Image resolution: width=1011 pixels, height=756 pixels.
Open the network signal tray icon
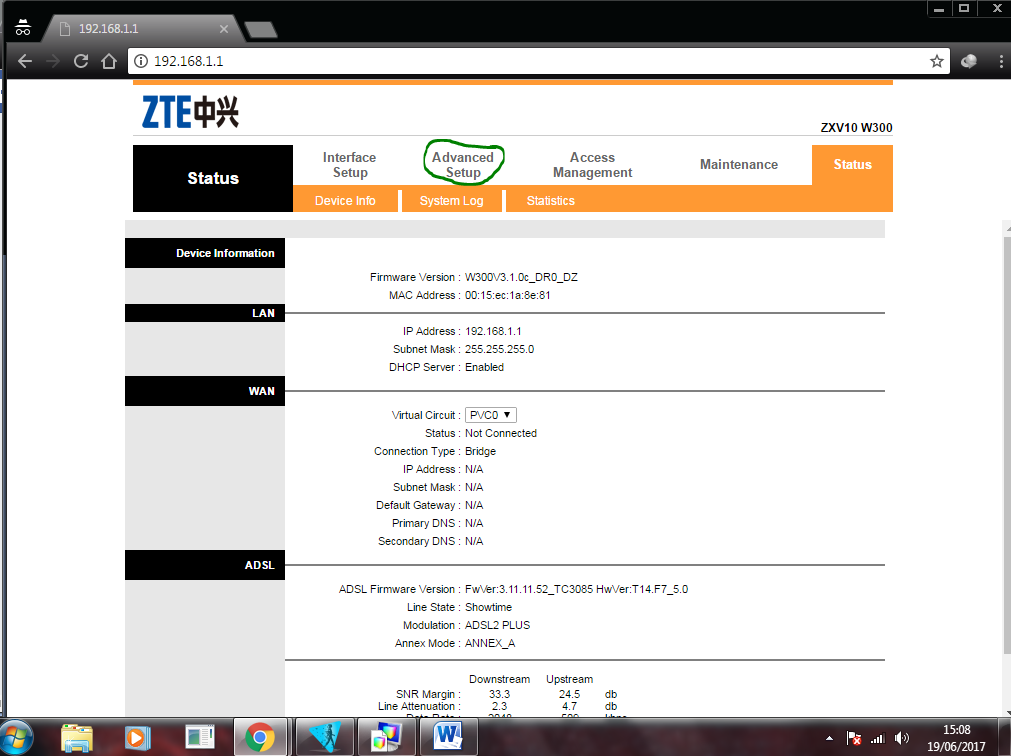pyautogui.click(x=878, y=739)
